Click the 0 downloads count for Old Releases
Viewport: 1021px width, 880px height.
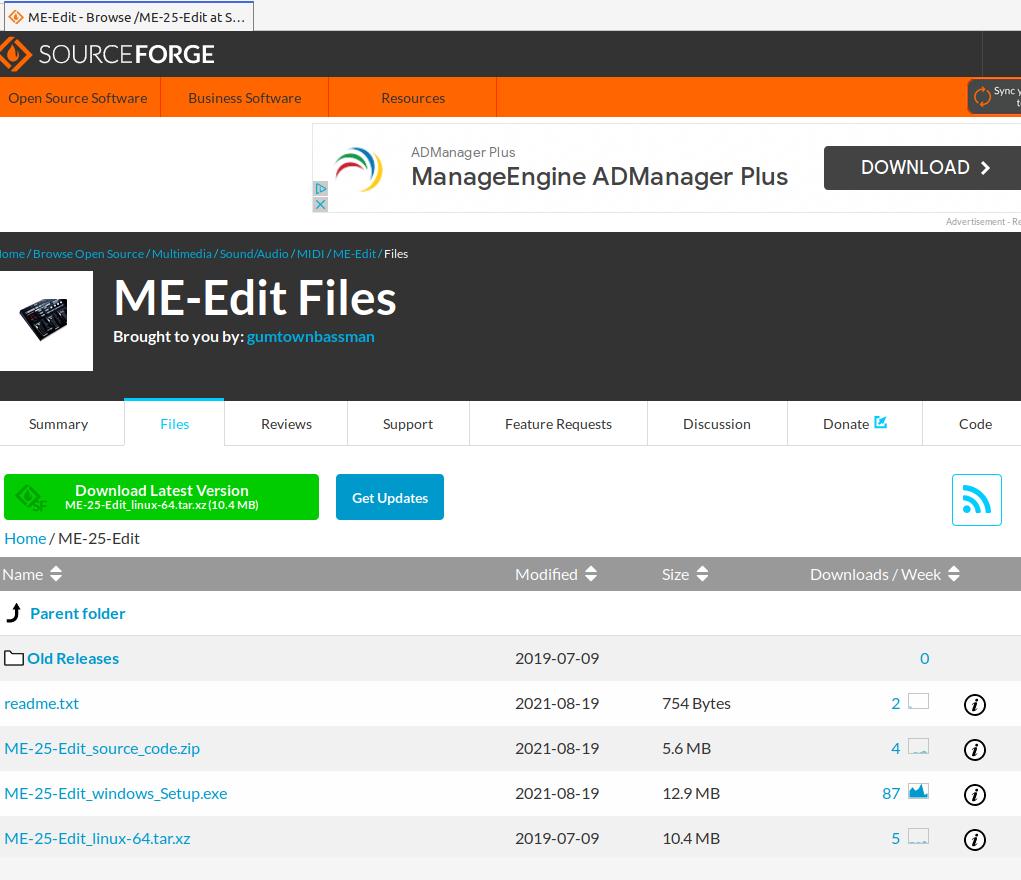pyautogui.click(x=924, y=659)
